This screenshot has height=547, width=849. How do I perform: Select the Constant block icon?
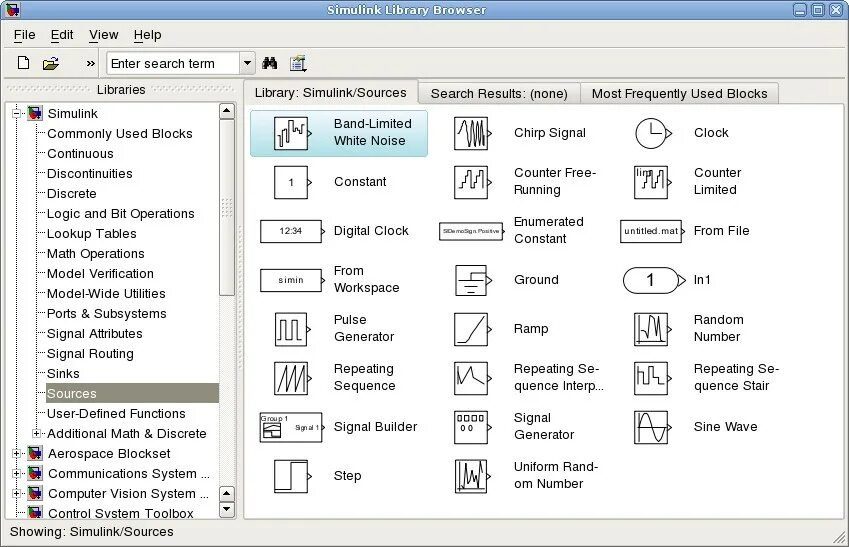(x=293, y=182)
